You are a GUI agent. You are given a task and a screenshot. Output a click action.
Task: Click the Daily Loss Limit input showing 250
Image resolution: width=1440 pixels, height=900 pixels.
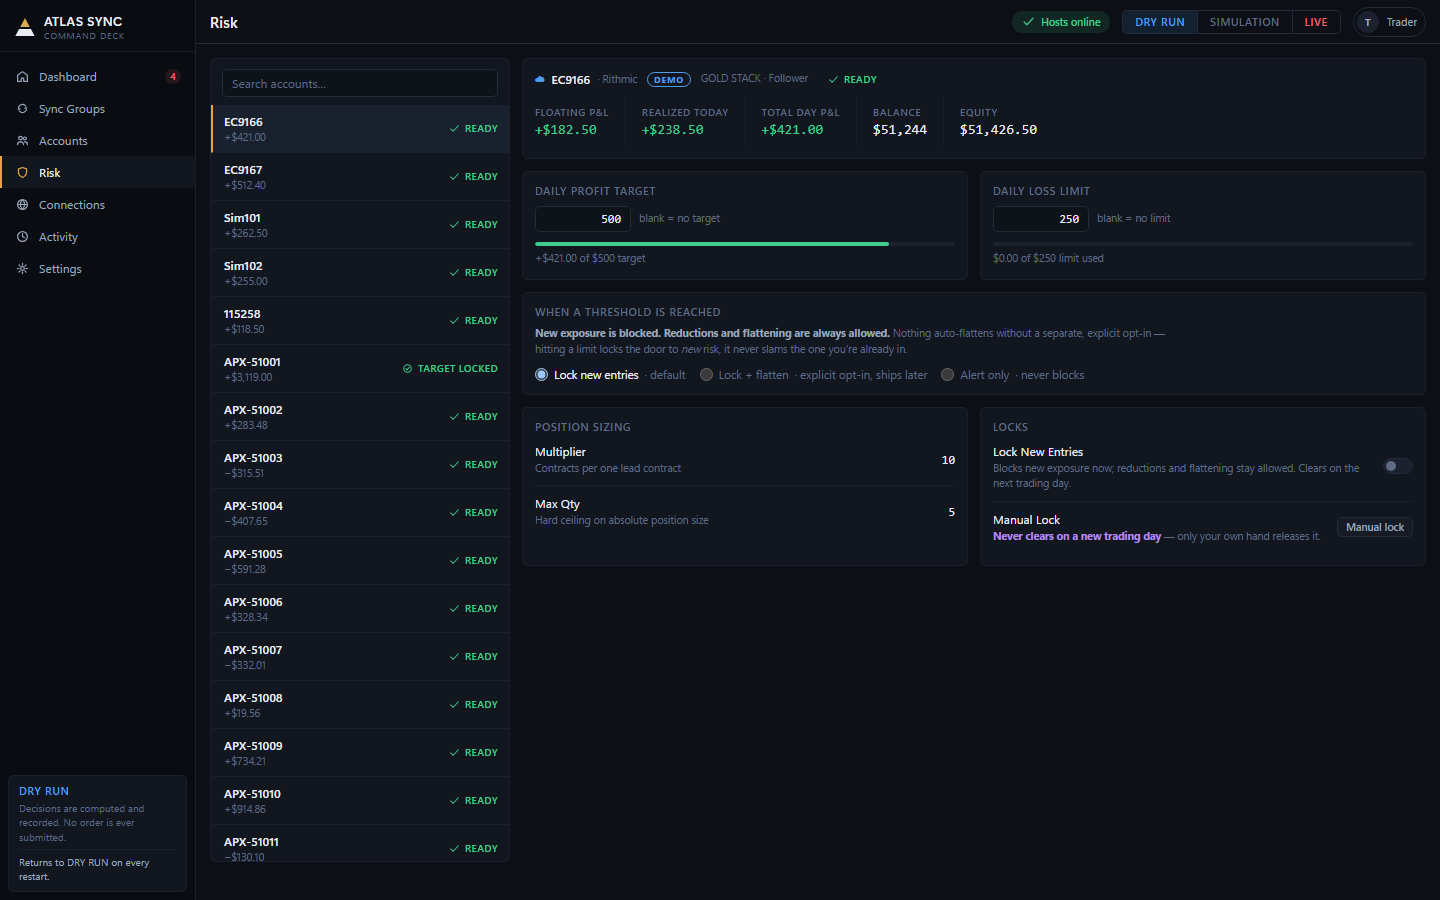pos(1041,219)
